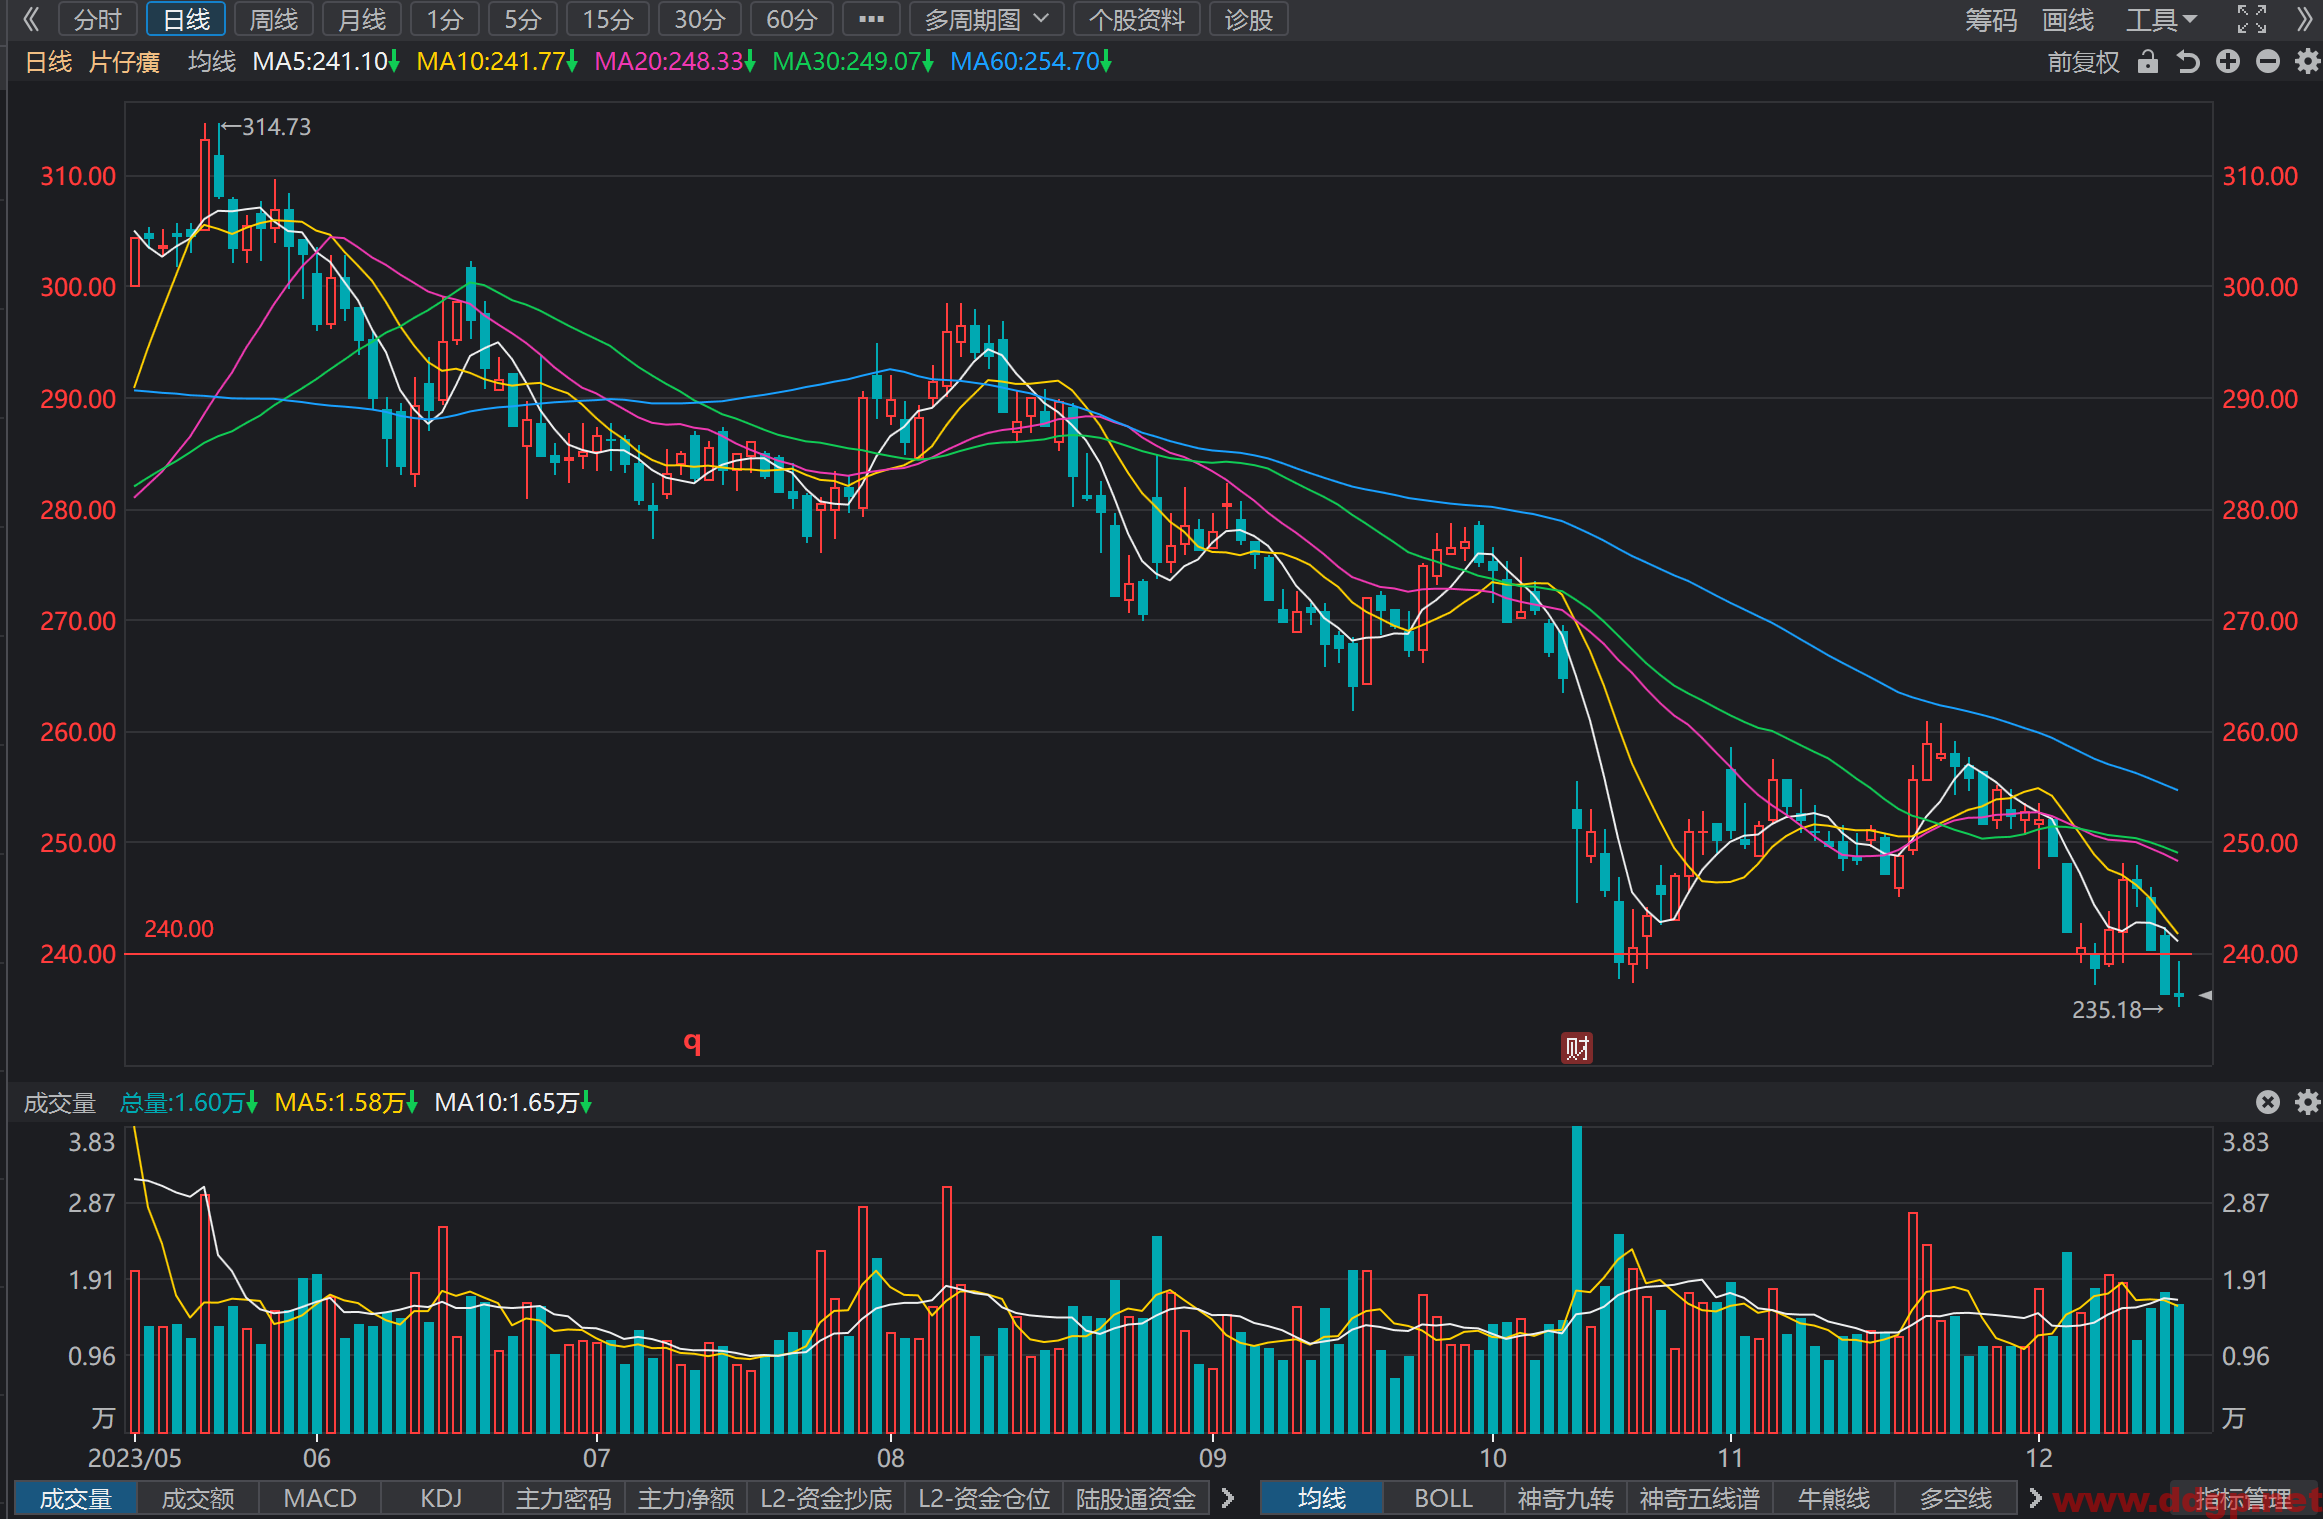Expand more indicators arrow after 陆股通资金
Screen dimensions: 2323x1519
[x=1228, y=1498]
